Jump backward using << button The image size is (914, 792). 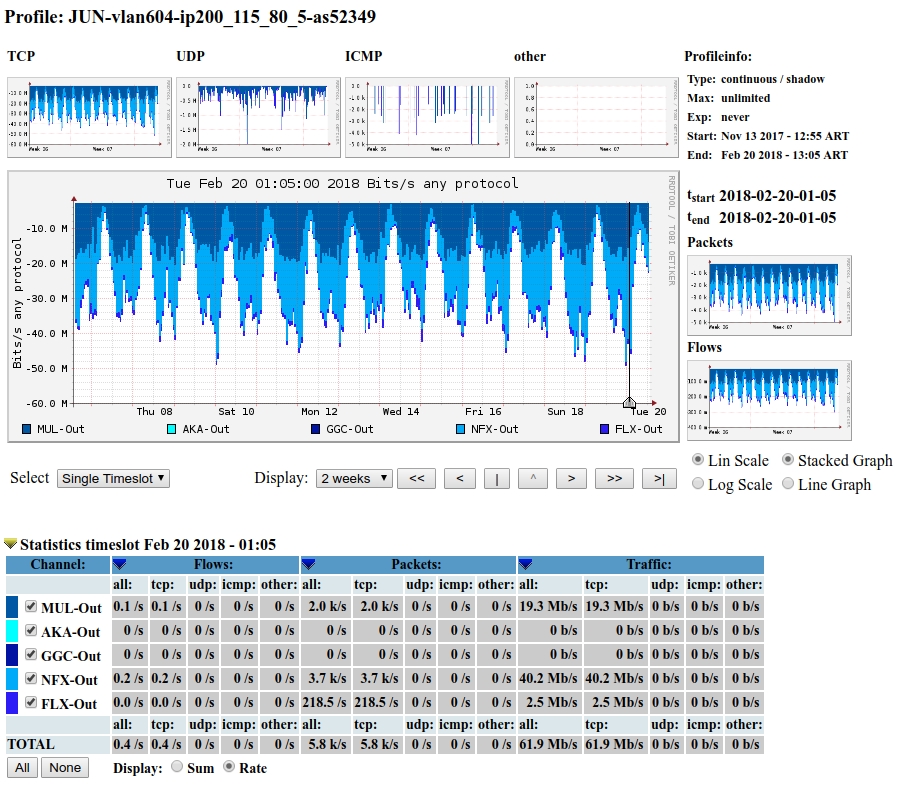point(416,479)
